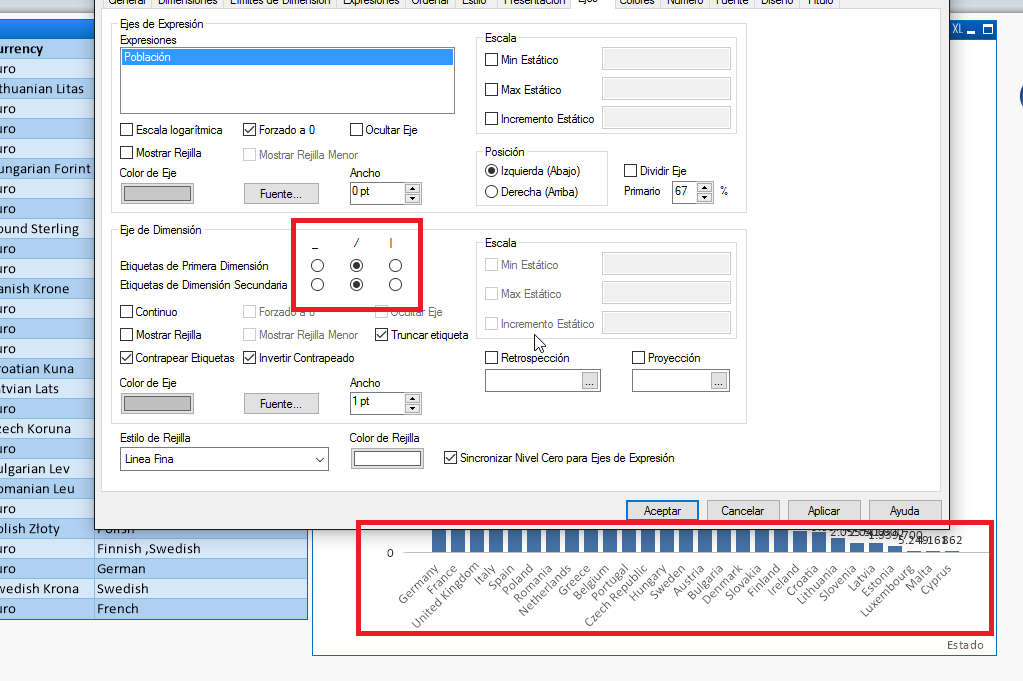This screenshot has height=681, width=1023.
Task: Click the Cancelar button
Action: [x=742, y=511]
